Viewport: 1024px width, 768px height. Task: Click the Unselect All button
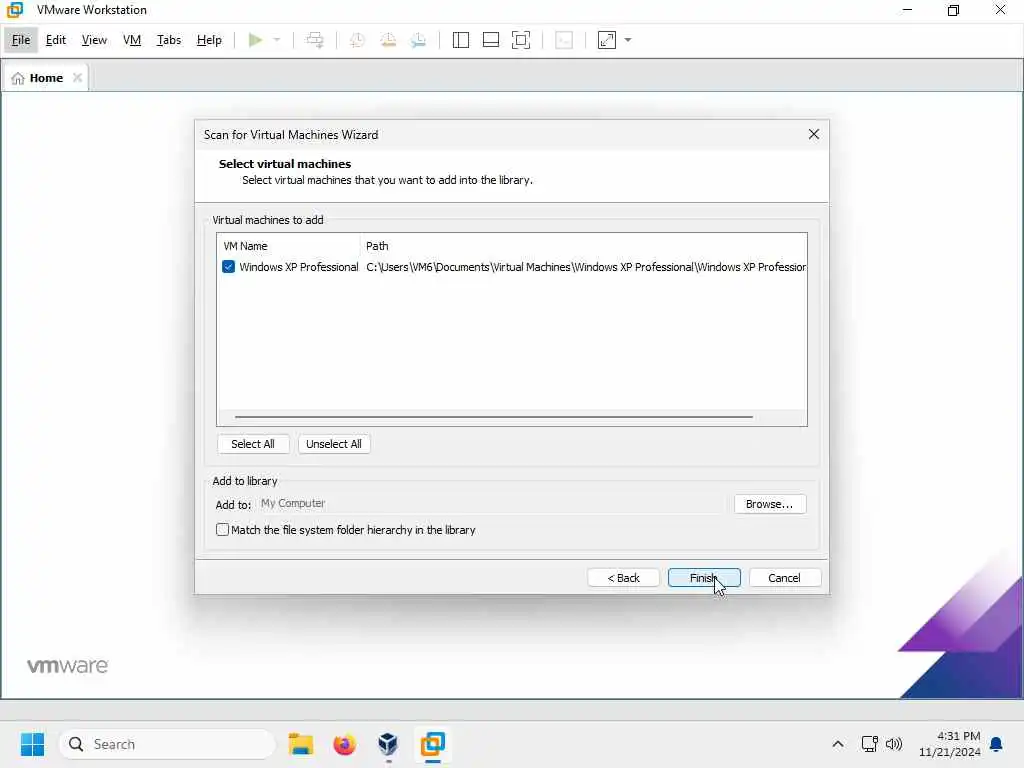(334, 444)
